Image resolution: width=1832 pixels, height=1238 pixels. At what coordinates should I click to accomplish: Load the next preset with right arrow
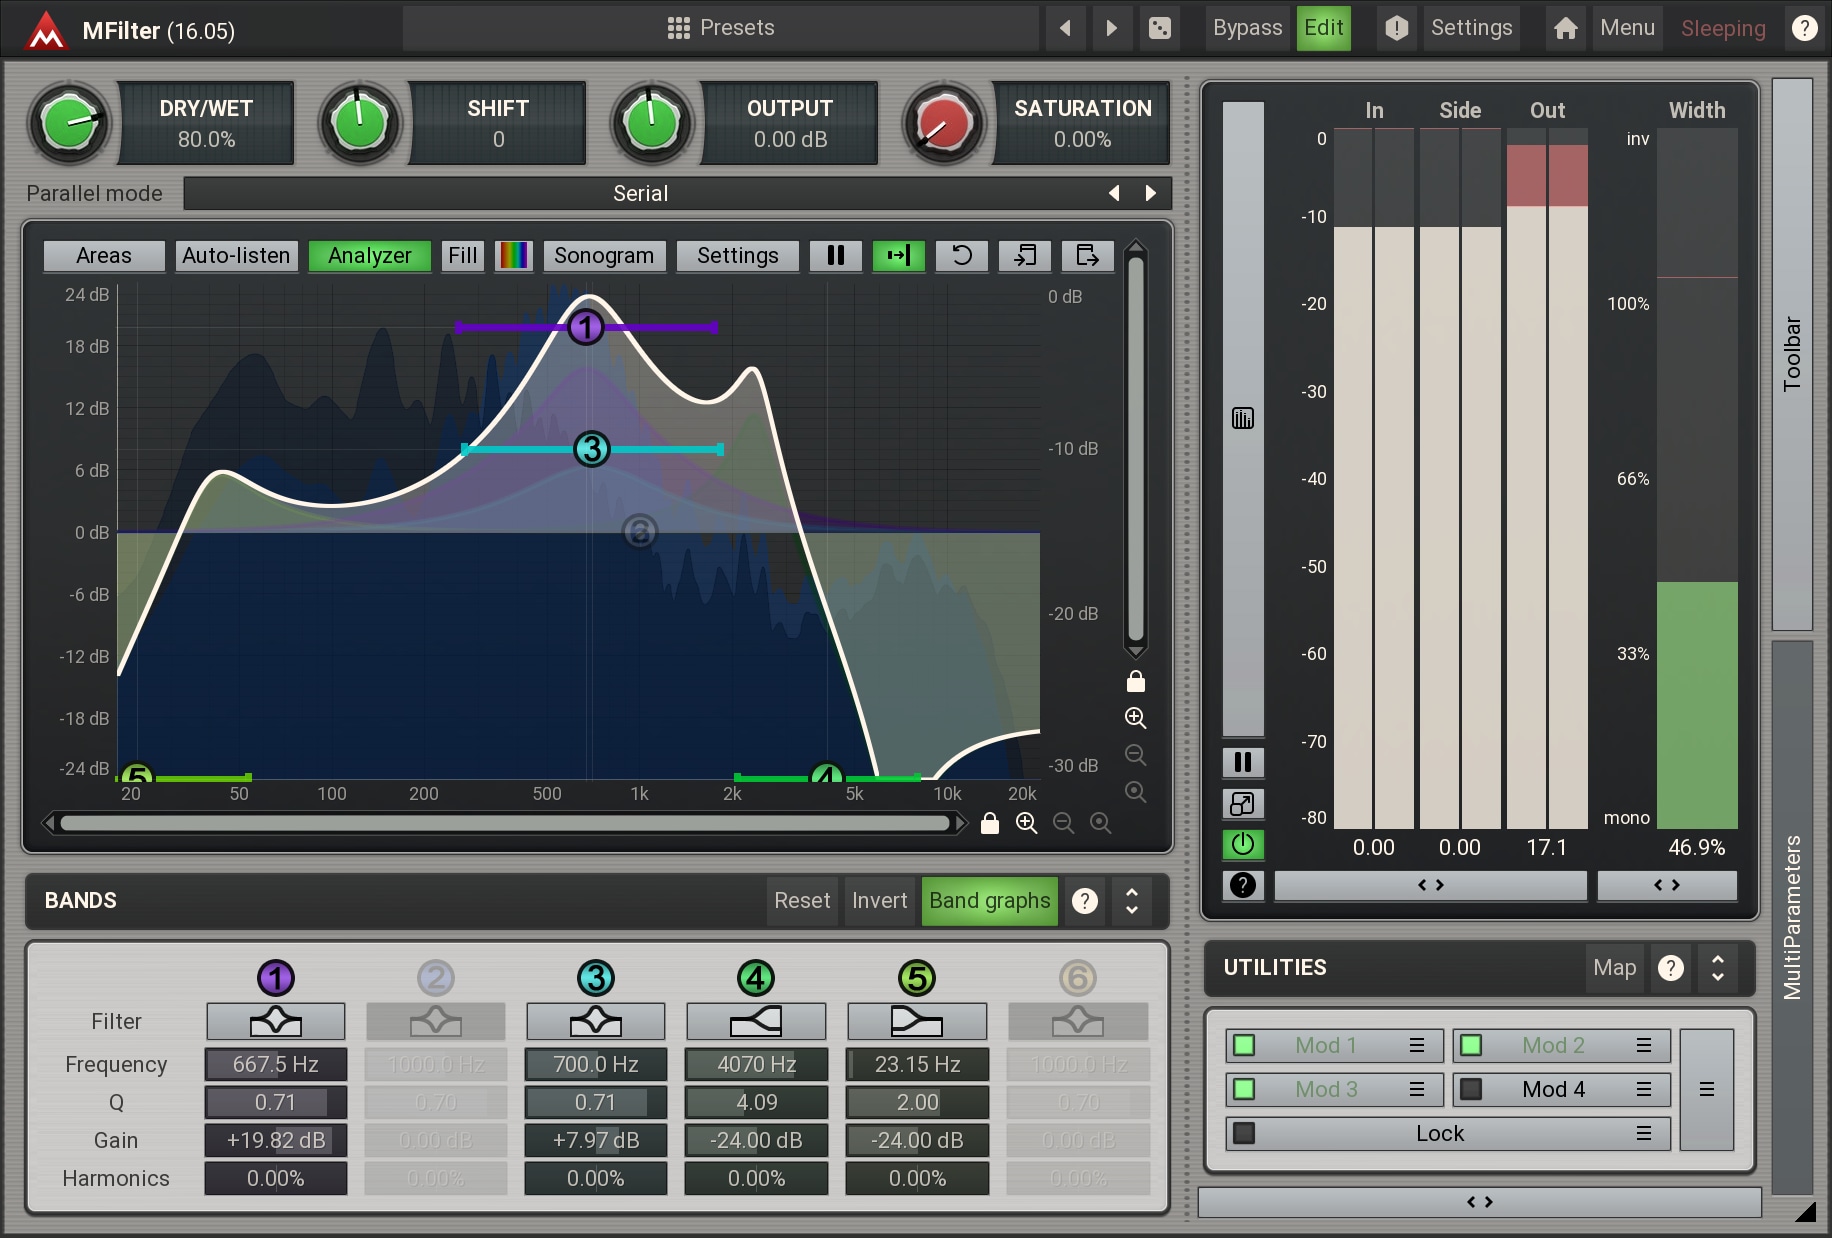[x=1111, y=28]
